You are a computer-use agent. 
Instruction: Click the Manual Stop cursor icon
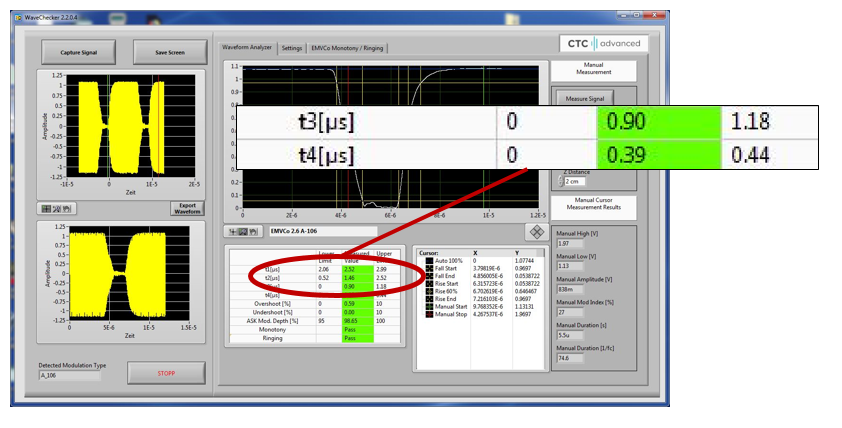tap(429, 314)
